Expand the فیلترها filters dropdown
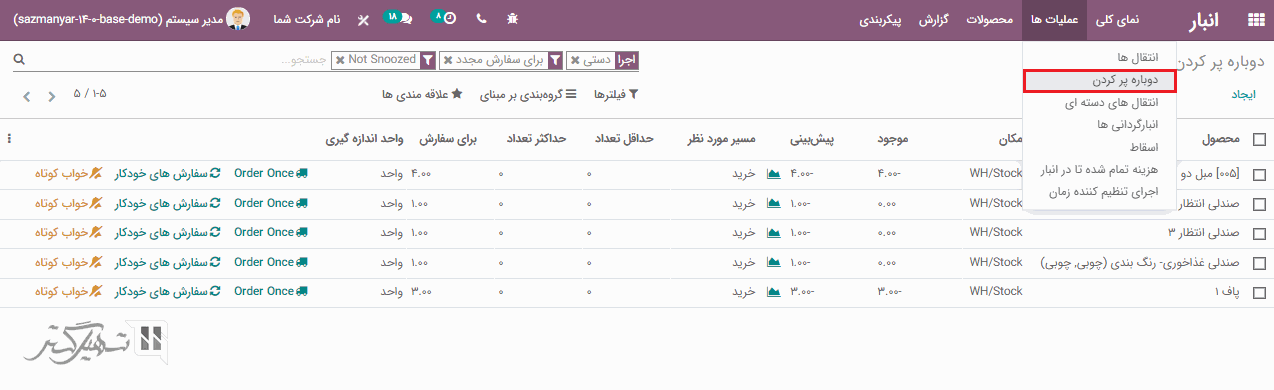The image size is (1274, 390). coord(616,94)
